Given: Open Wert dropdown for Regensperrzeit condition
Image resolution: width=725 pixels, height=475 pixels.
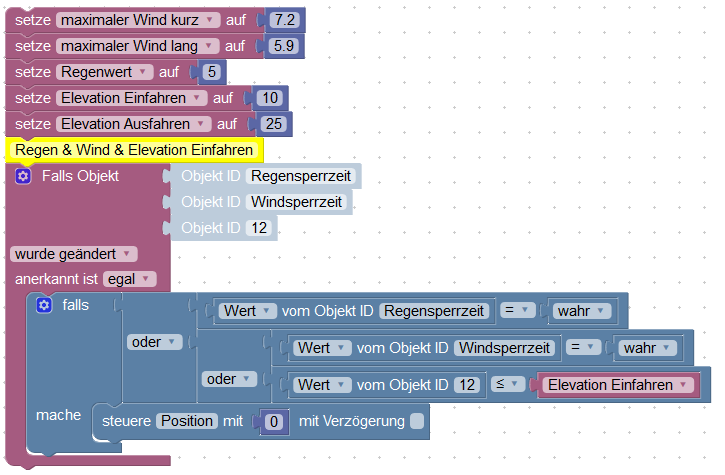Looking at the screenshot, I should [x=247, y=311].
